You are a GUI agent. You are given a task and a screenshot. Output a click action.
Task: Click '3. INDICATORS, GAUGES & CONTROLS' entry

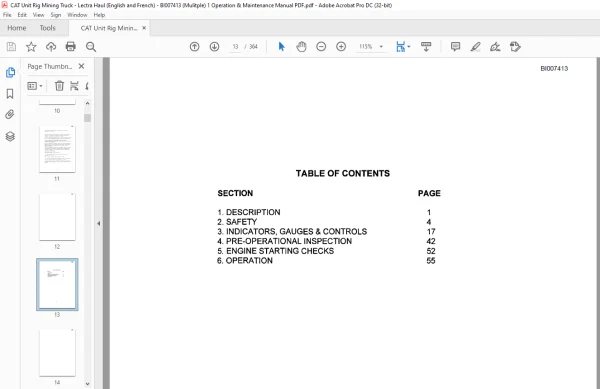(292, 231)
